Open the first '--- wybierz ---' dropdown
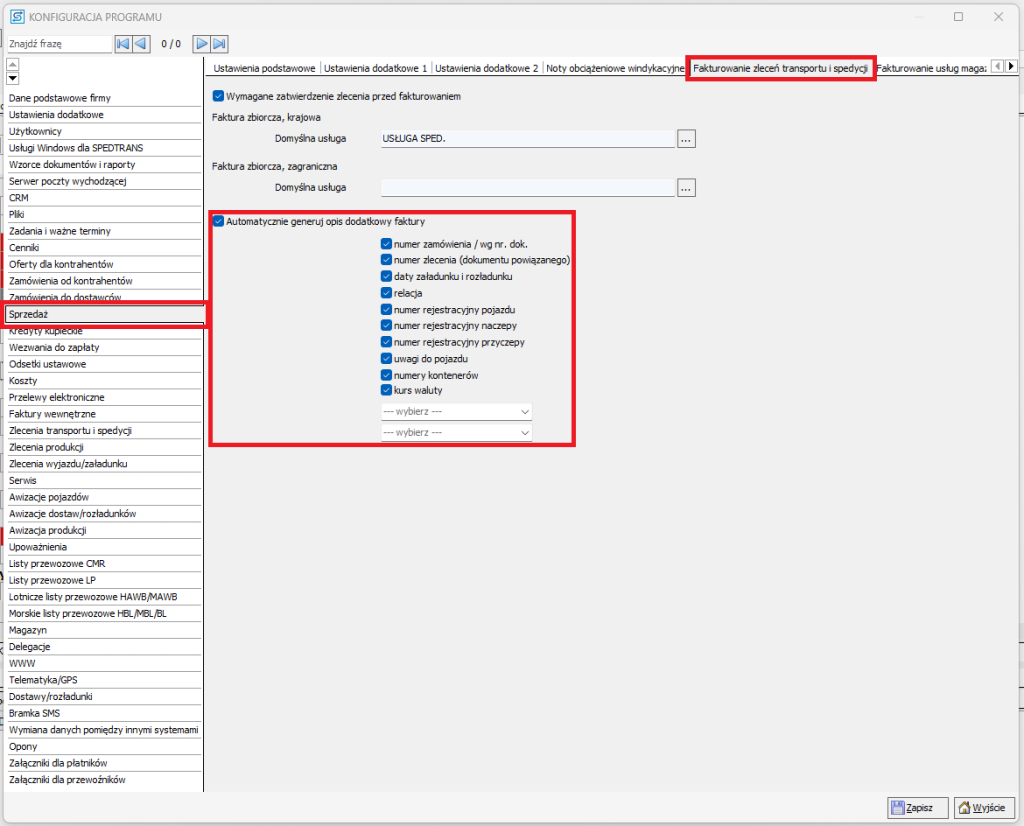 pyautogui.click(x=456, y=411)
